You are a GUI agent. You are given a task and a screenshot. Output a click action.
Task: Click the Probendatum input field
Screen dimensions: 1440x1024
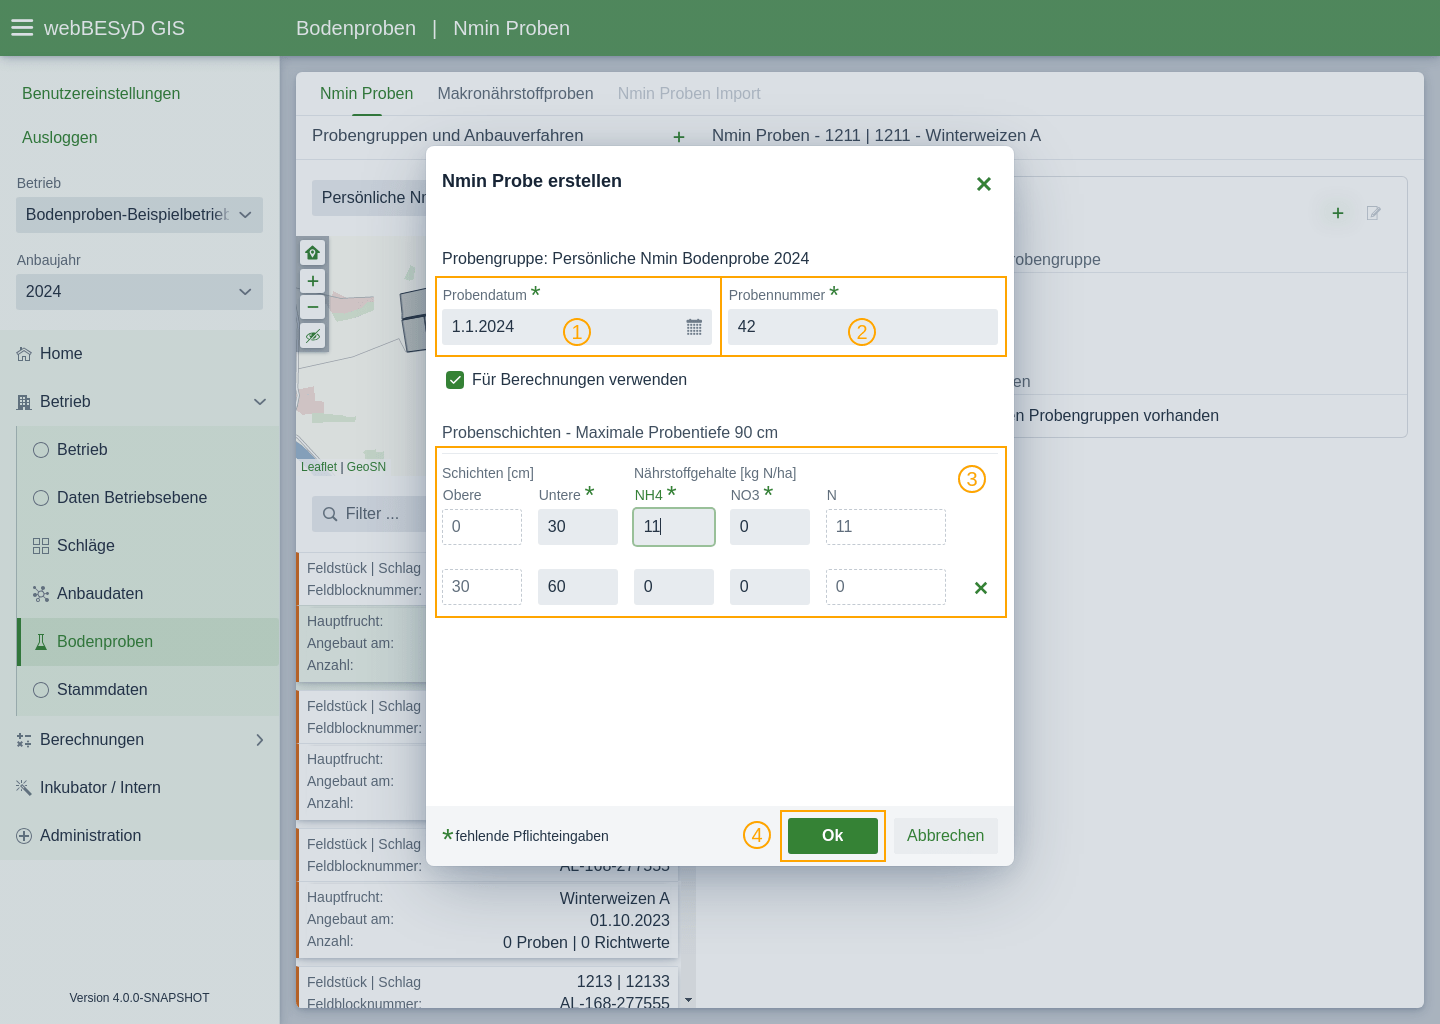pyautogui.click(x=577, y=327)
